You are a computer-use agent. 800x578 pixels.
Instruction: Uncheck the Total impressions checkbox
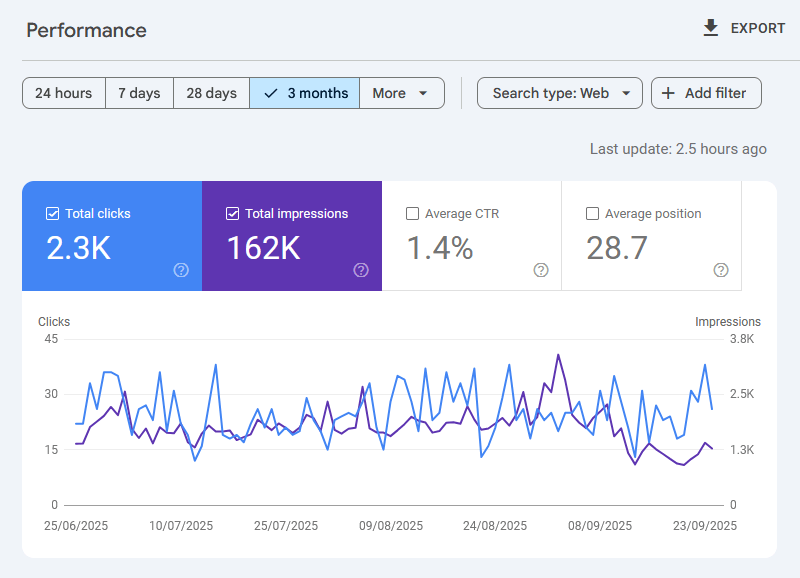point(233,213)
